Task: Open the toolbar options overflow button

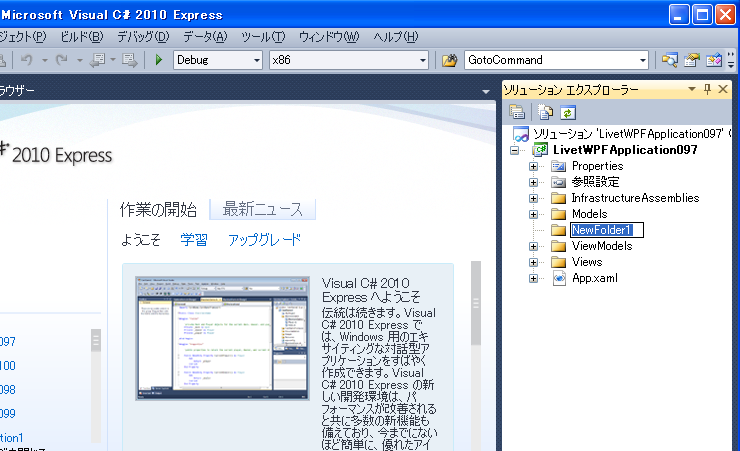Action: tap(731, 60)
